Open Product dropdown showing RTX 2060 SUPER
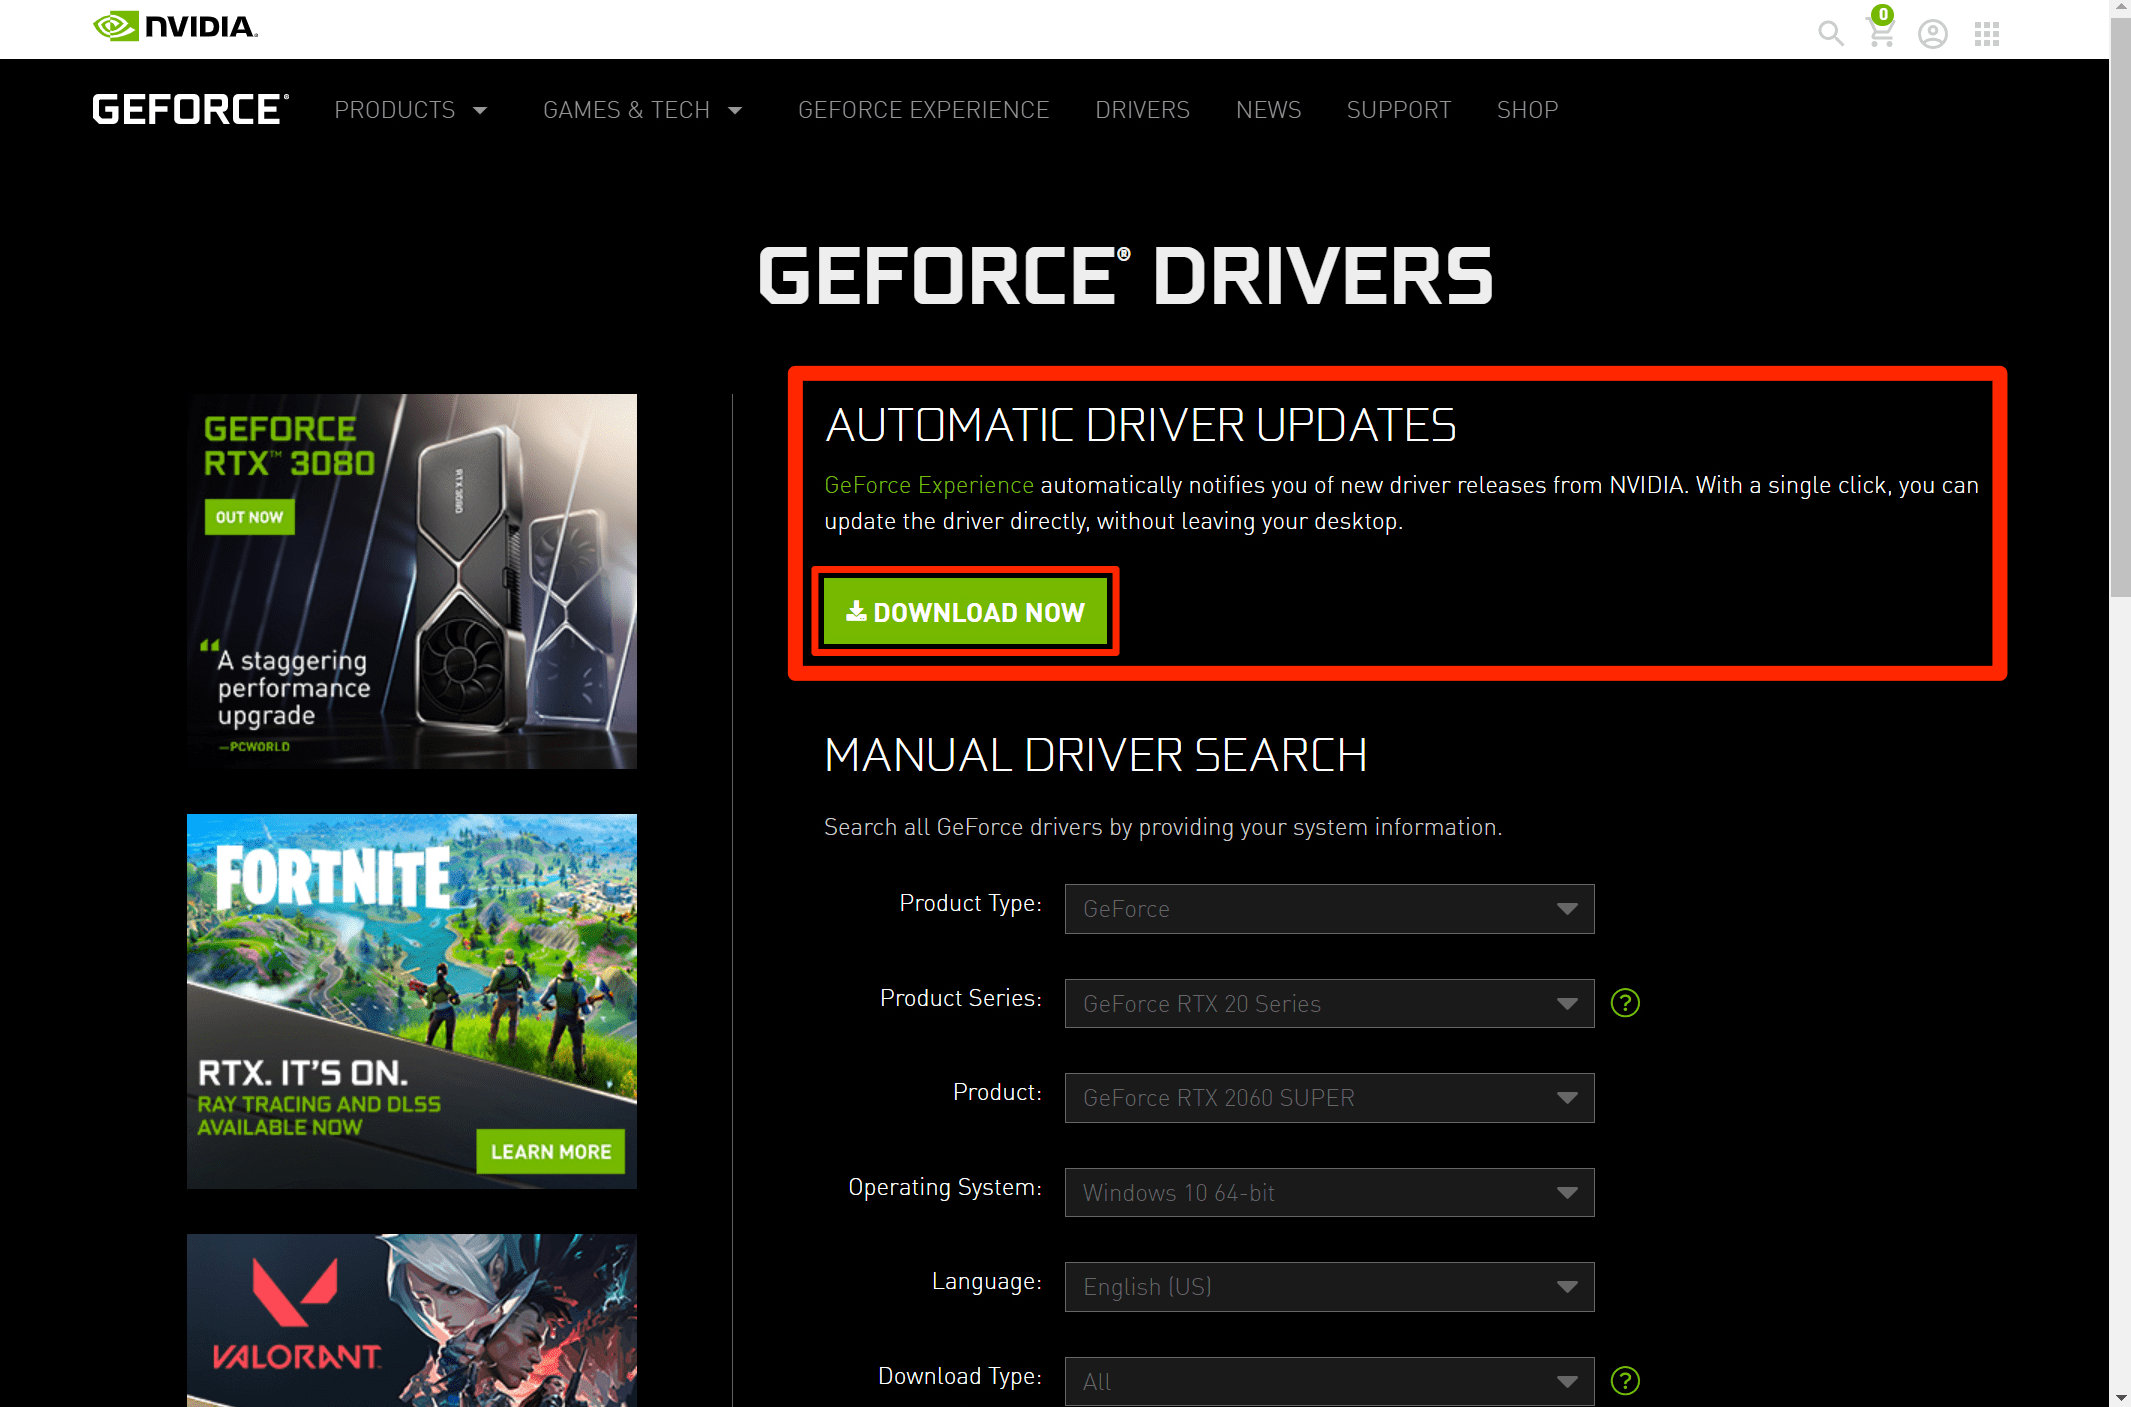The image size is (2131, 1407). point(1328,1097)
